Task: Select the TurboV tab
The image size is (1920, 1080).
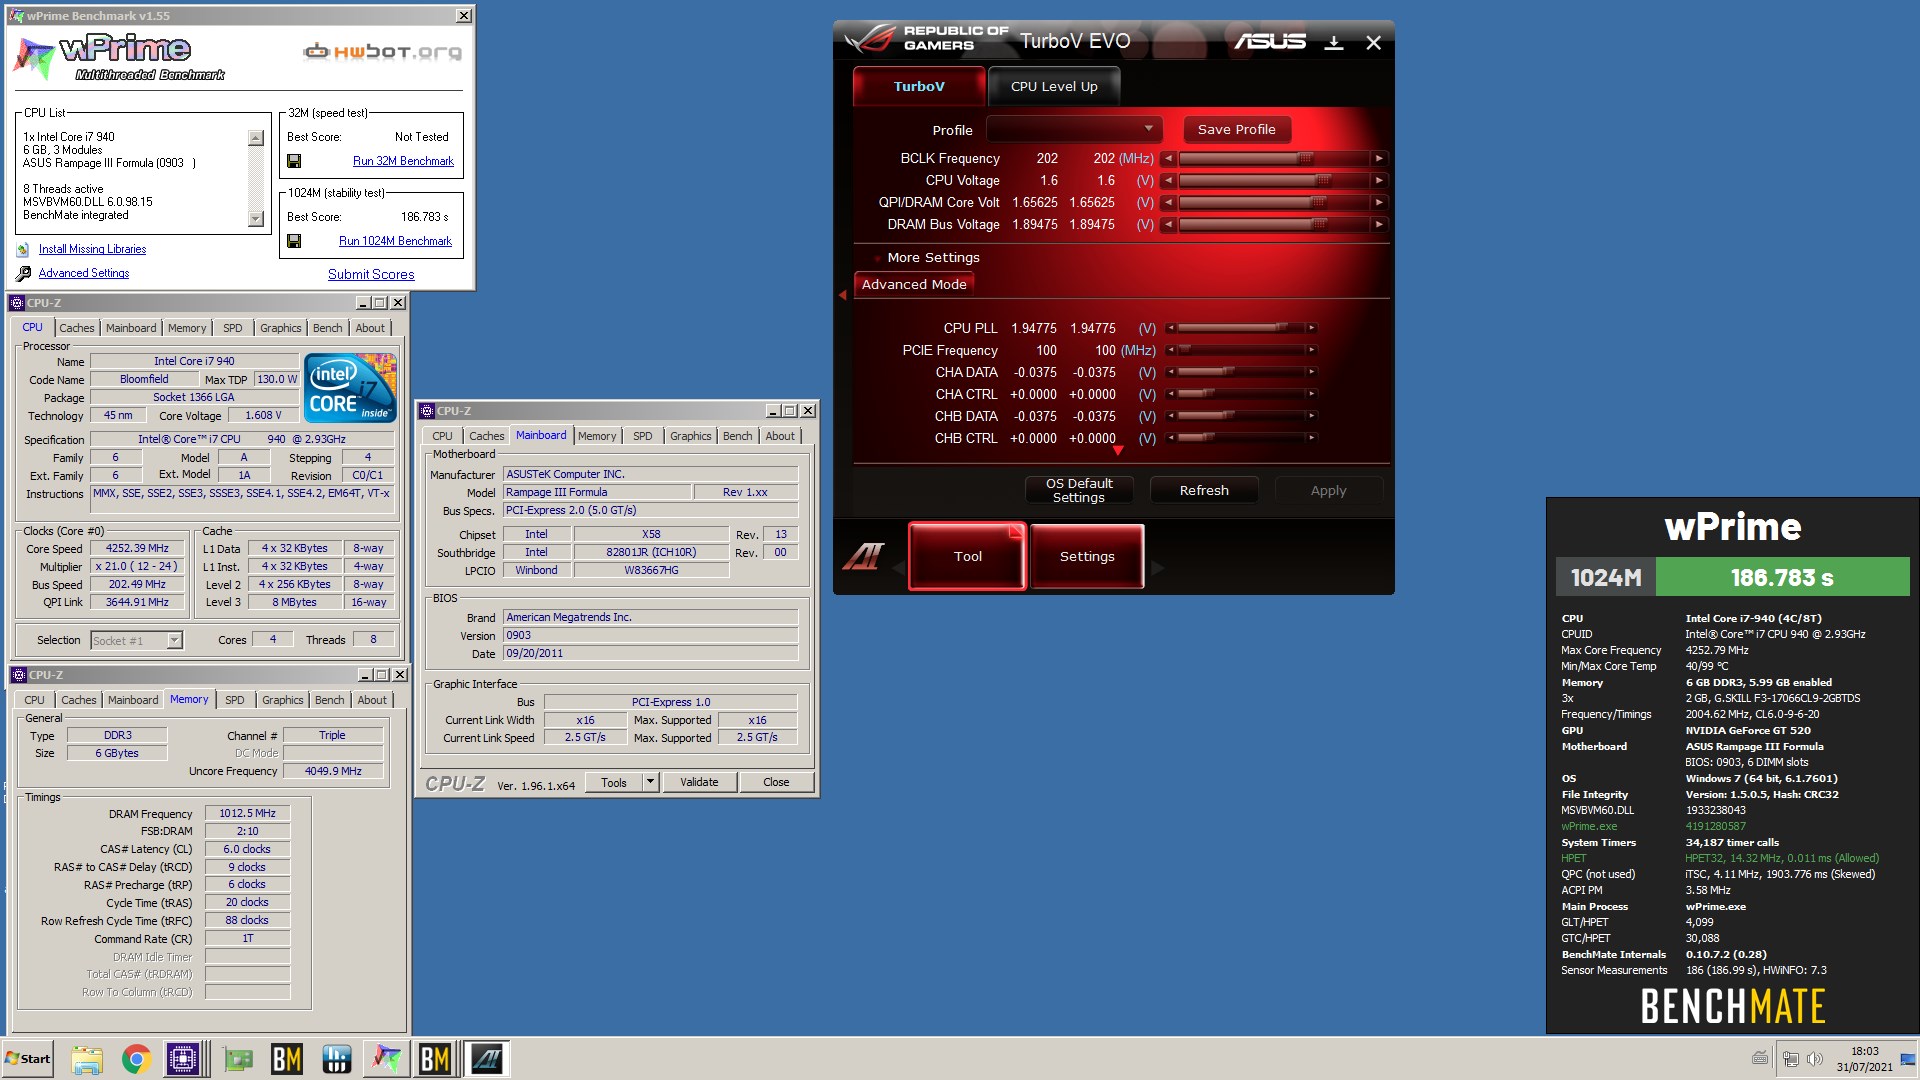Action: [919, 87]
